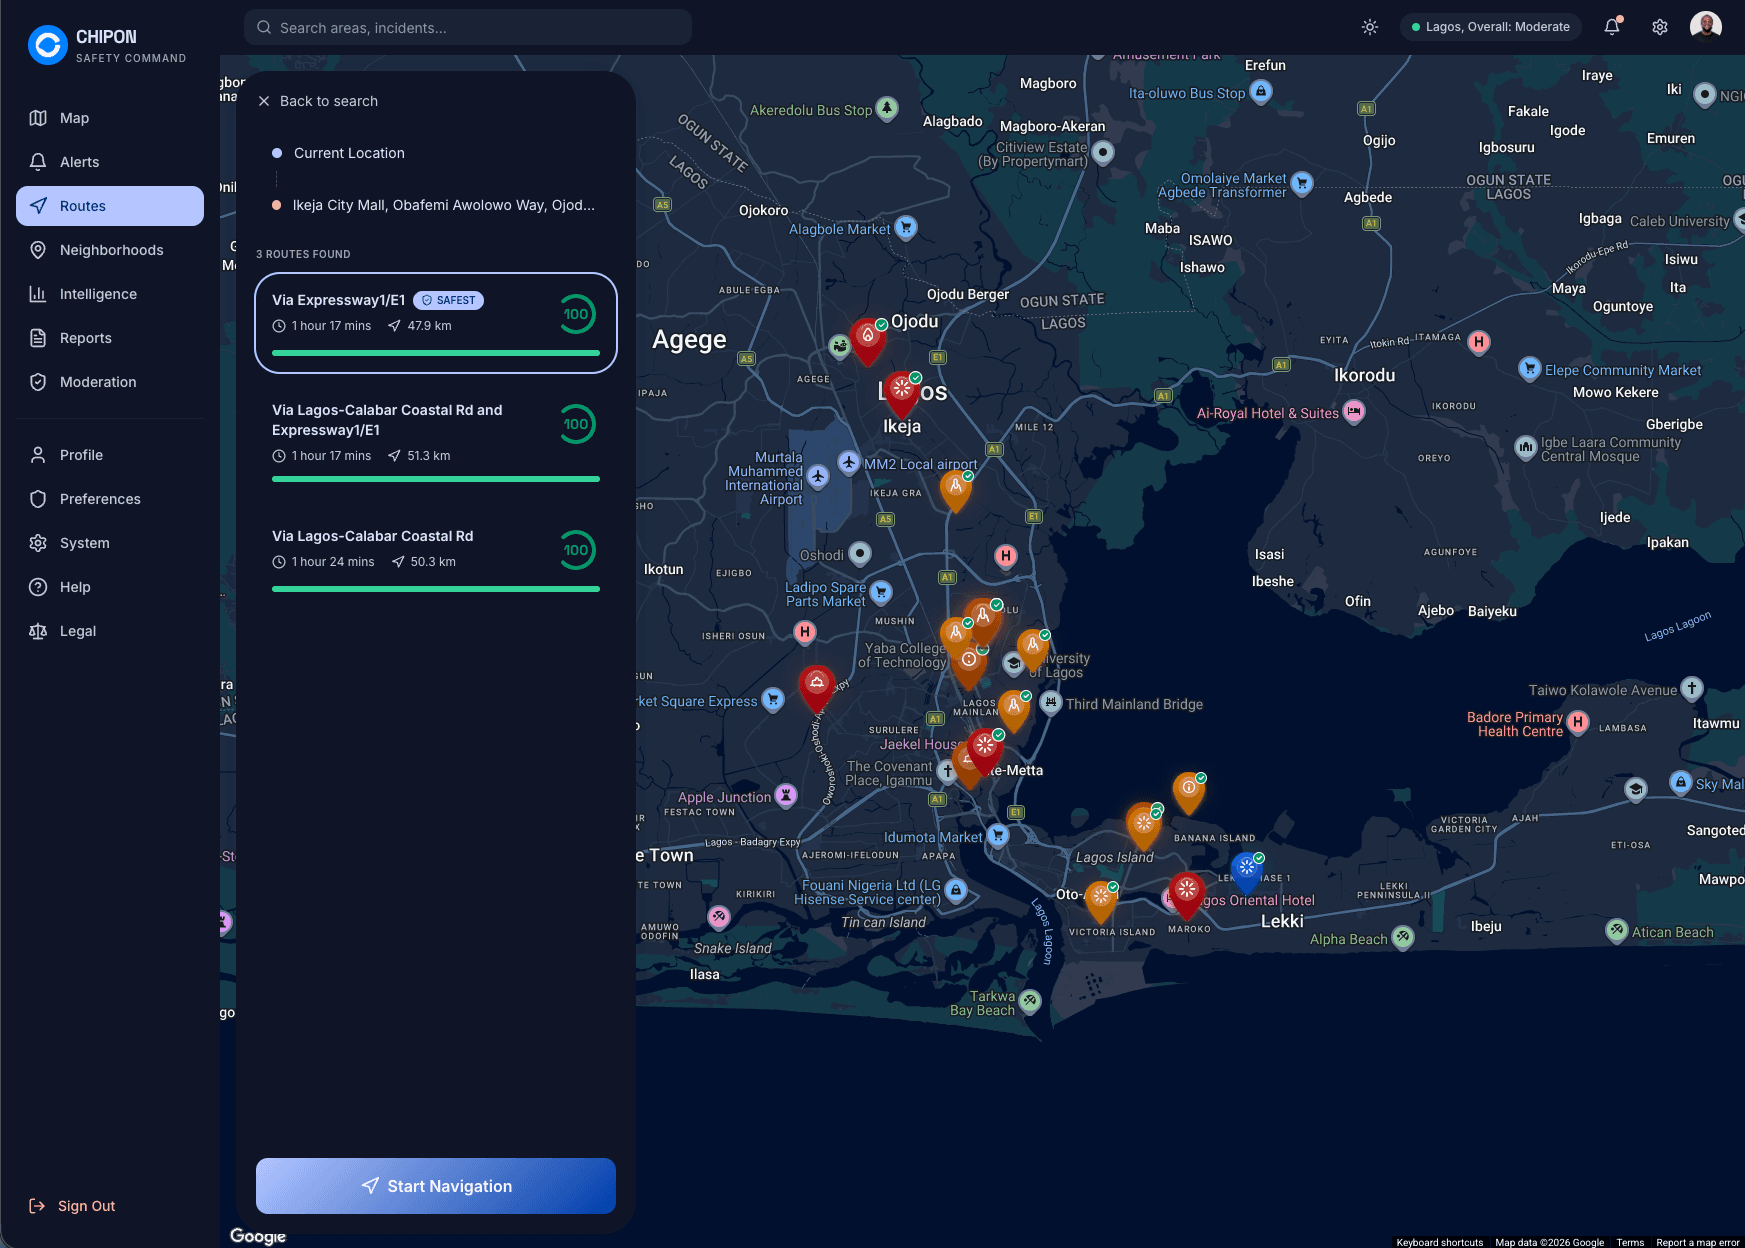Open the Moderation panel

96,381
